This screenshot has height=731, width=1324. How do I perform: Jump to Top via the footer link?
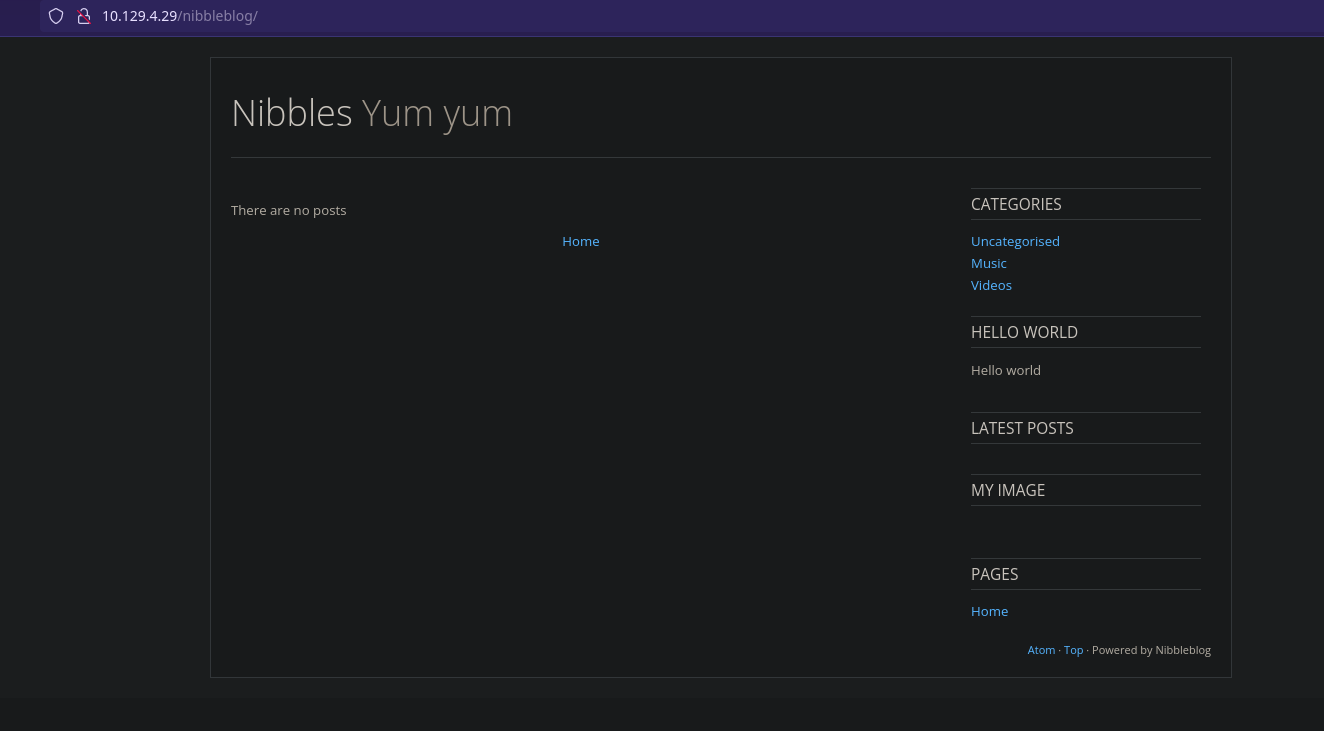1073,650
